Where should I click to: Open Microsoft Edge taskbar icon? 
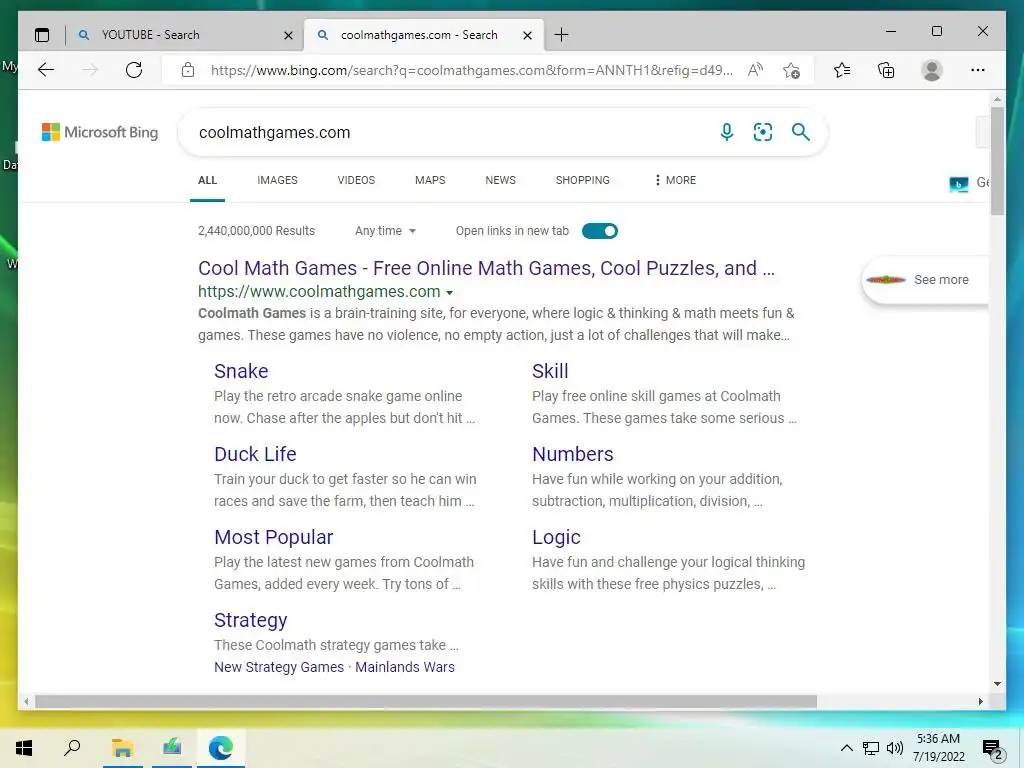(221, 748)
